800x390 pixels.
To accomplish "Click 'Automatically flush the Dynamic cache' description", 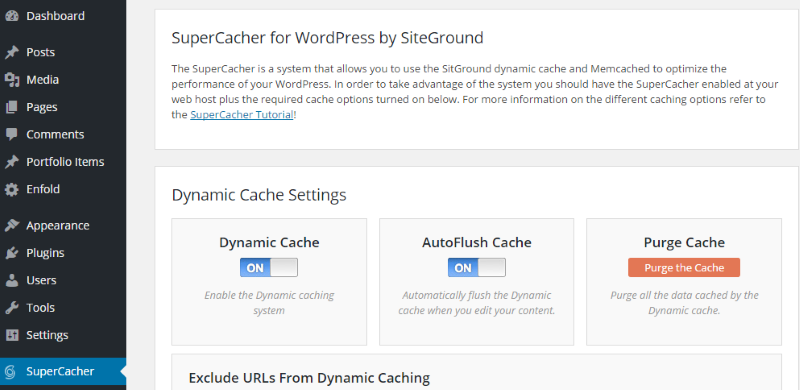I will click(x=477, y=303).
